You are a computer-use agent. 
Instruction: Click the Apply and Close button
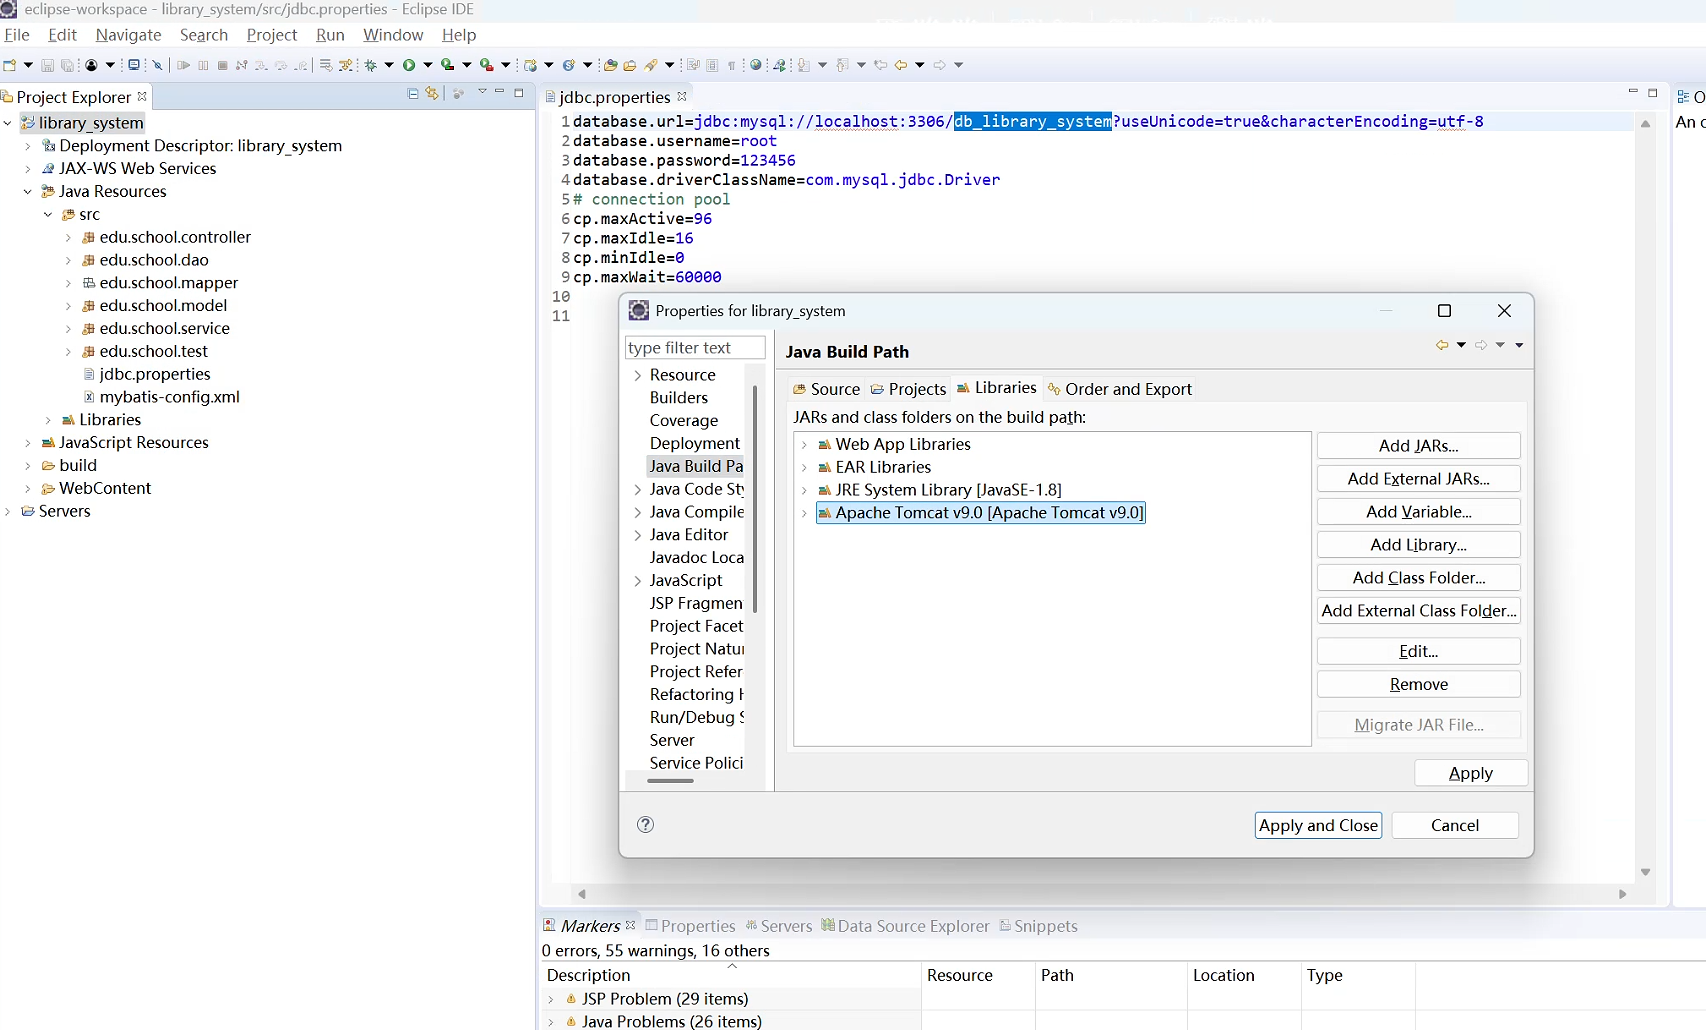1318,825
